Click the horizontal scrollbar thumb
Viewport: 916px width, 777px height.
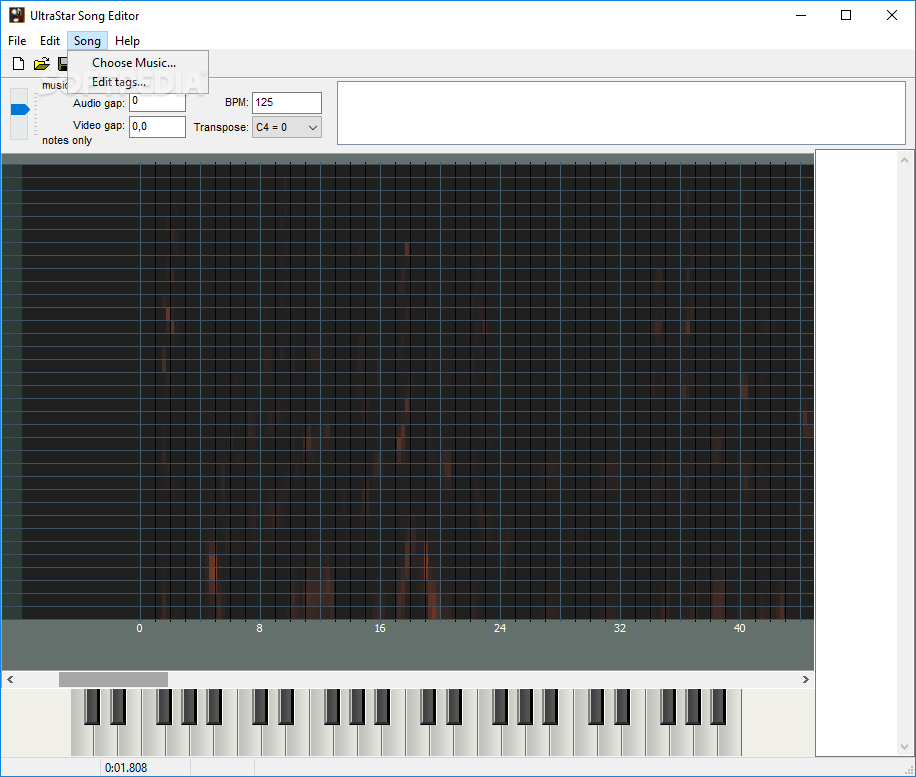pos(113,679)
